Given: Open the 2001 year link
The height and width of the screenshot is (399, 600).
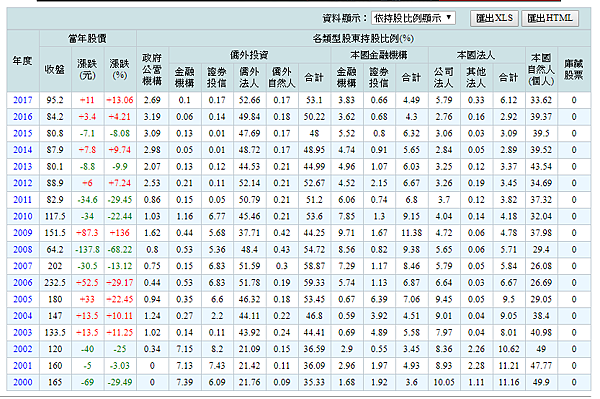Looking at the screenshot, I should (23, 366).
